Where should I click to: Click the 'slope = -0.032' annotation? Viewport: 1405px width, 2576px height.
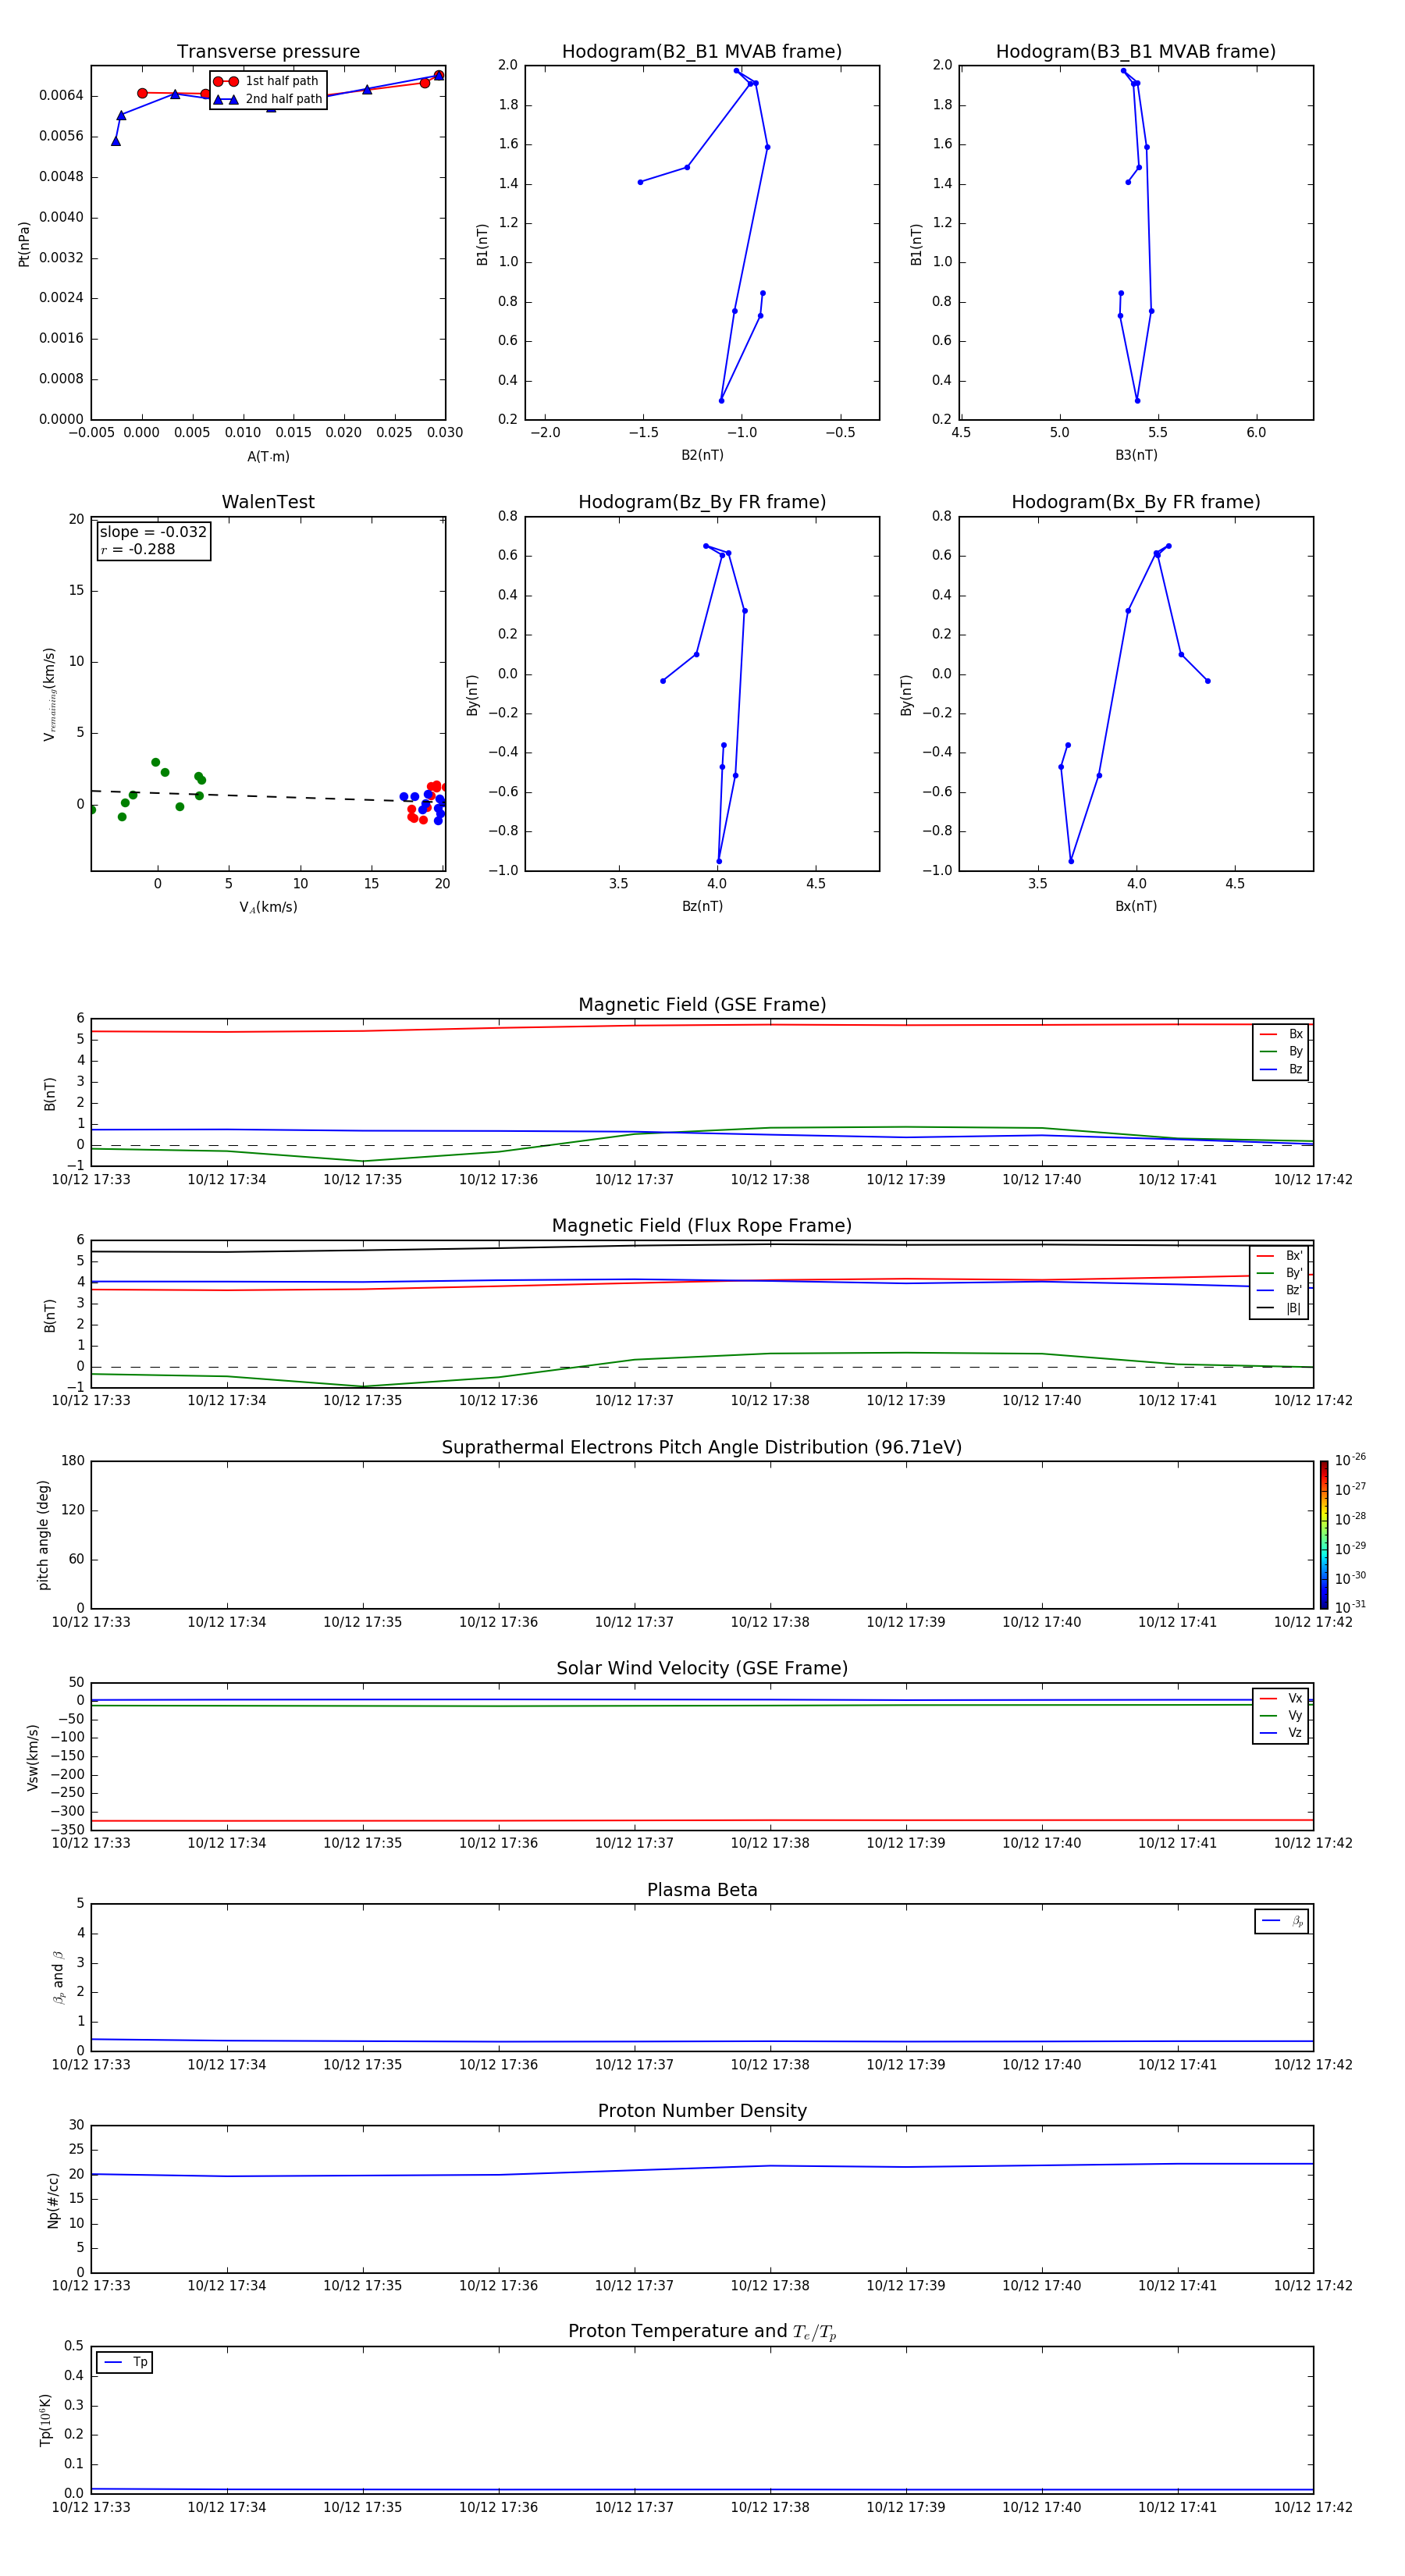coord(153,532)
